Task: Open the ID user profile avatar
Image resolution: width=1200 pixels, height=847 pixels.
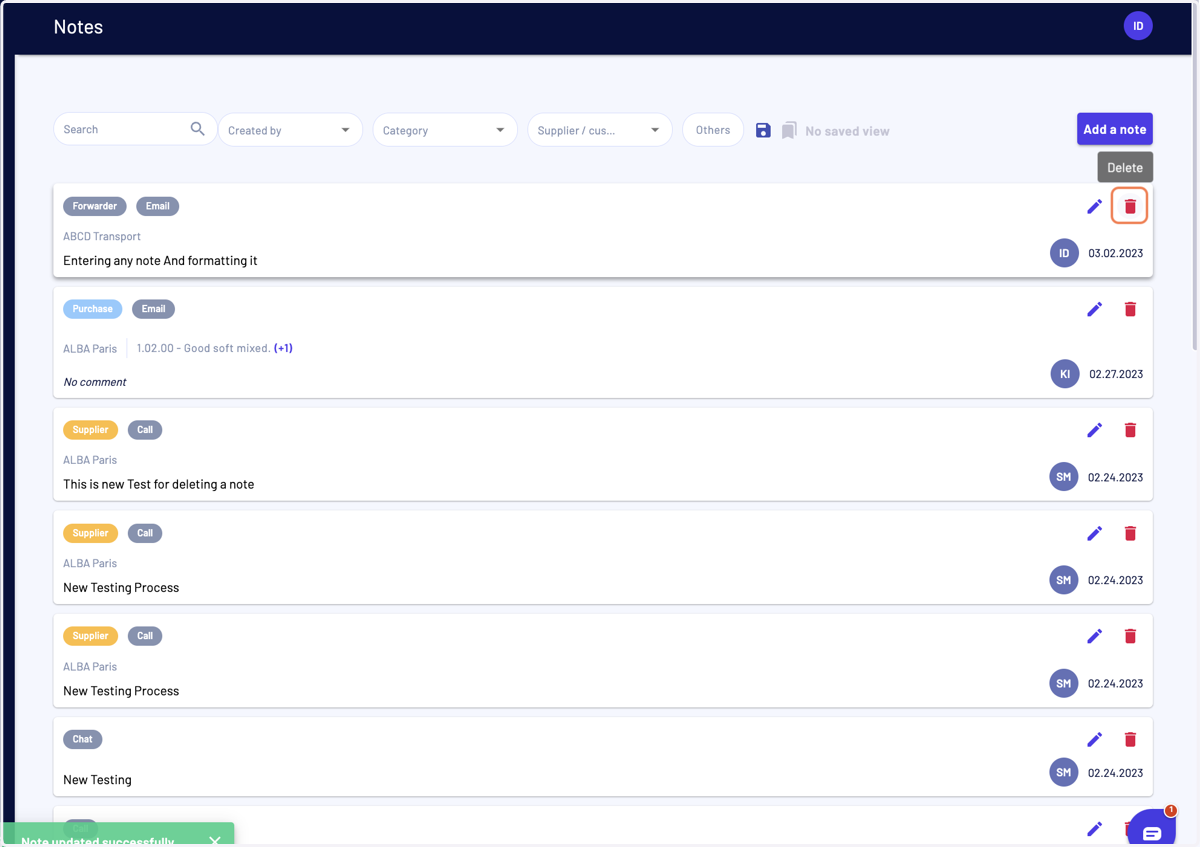Action: (x=1138, y=26)
